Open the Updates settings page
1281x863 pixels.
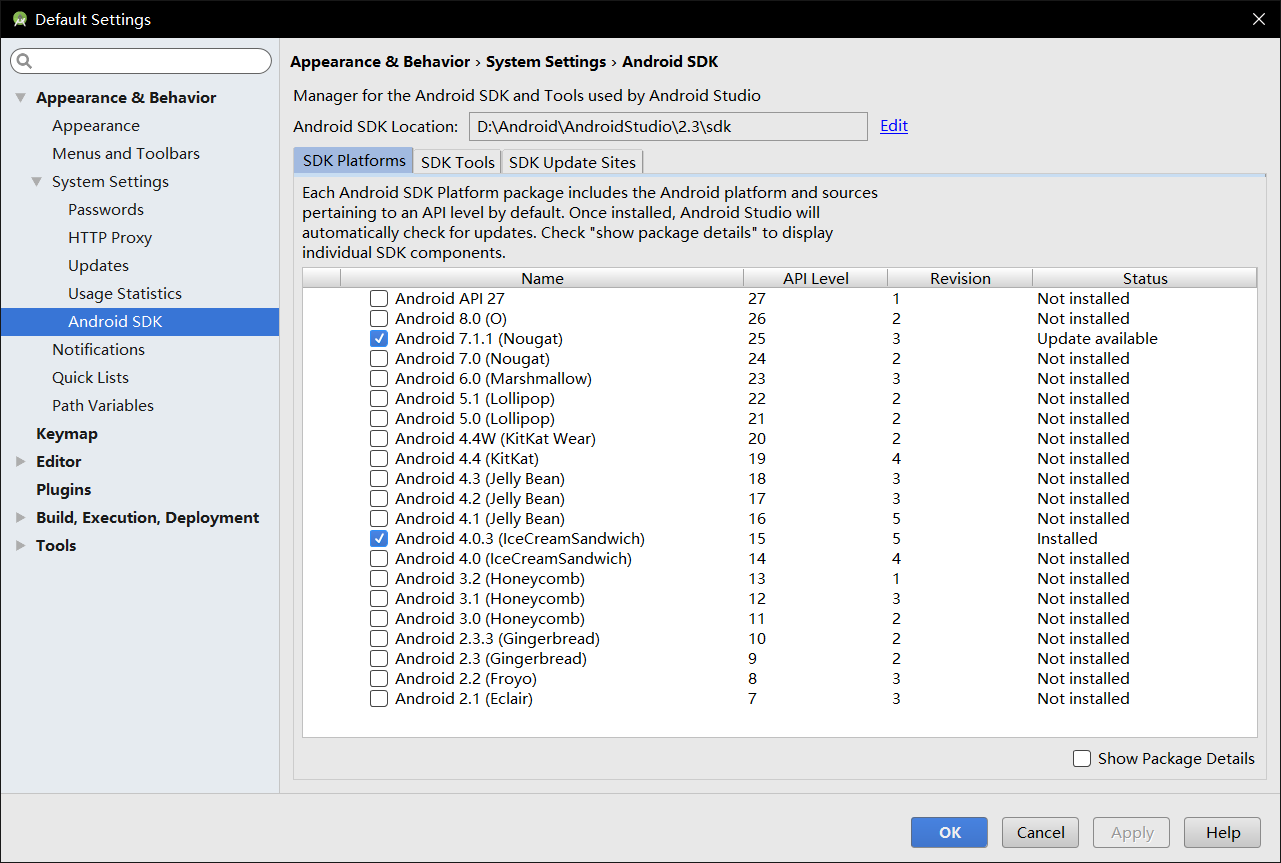pyautogui.click(x=98, y=266)
